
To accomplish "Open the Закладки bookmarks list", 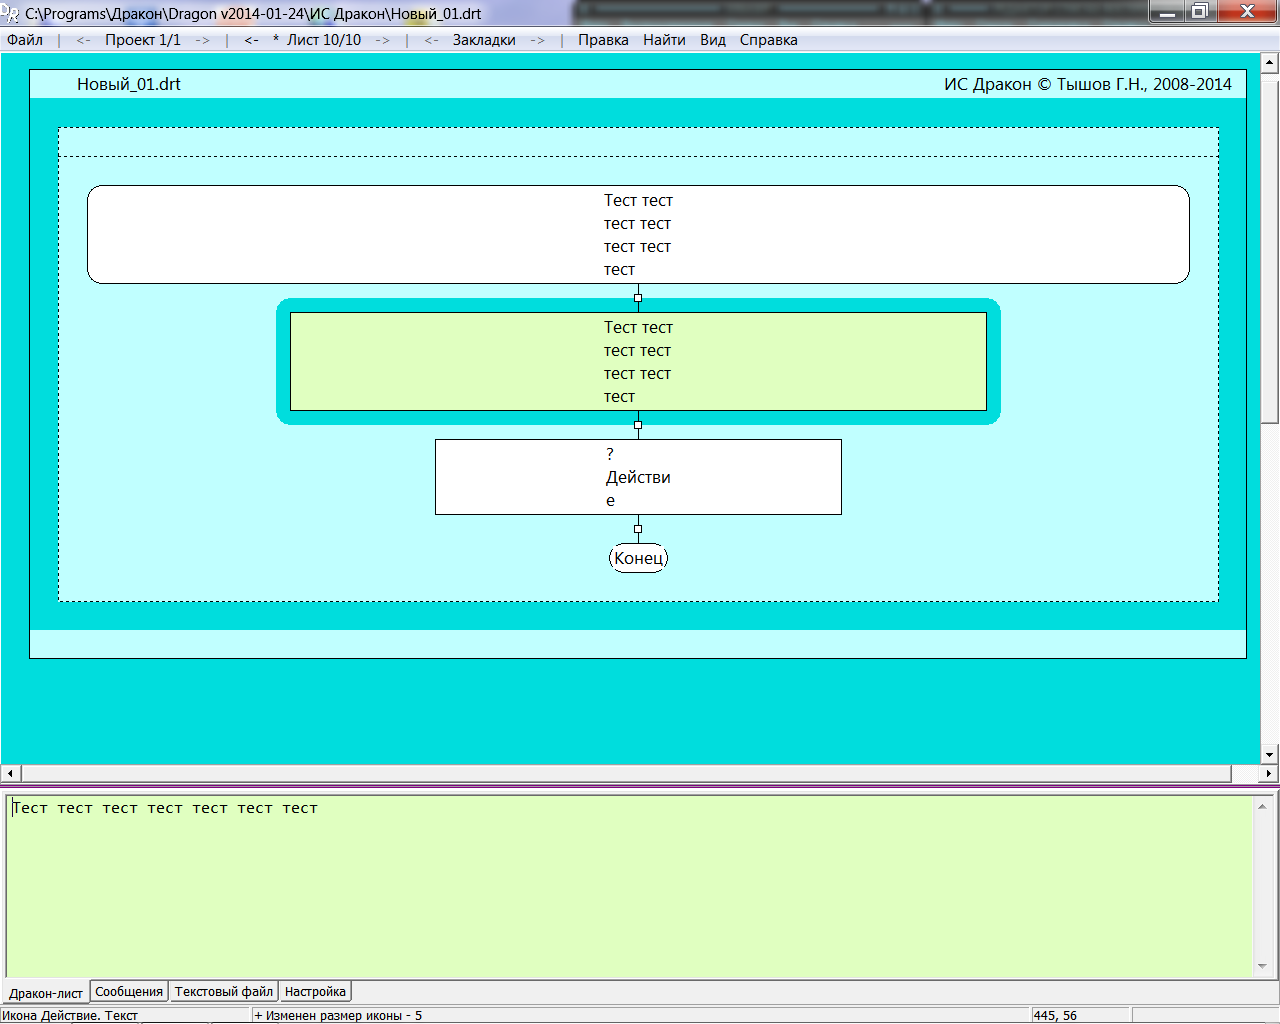I will tap(484, 40).
